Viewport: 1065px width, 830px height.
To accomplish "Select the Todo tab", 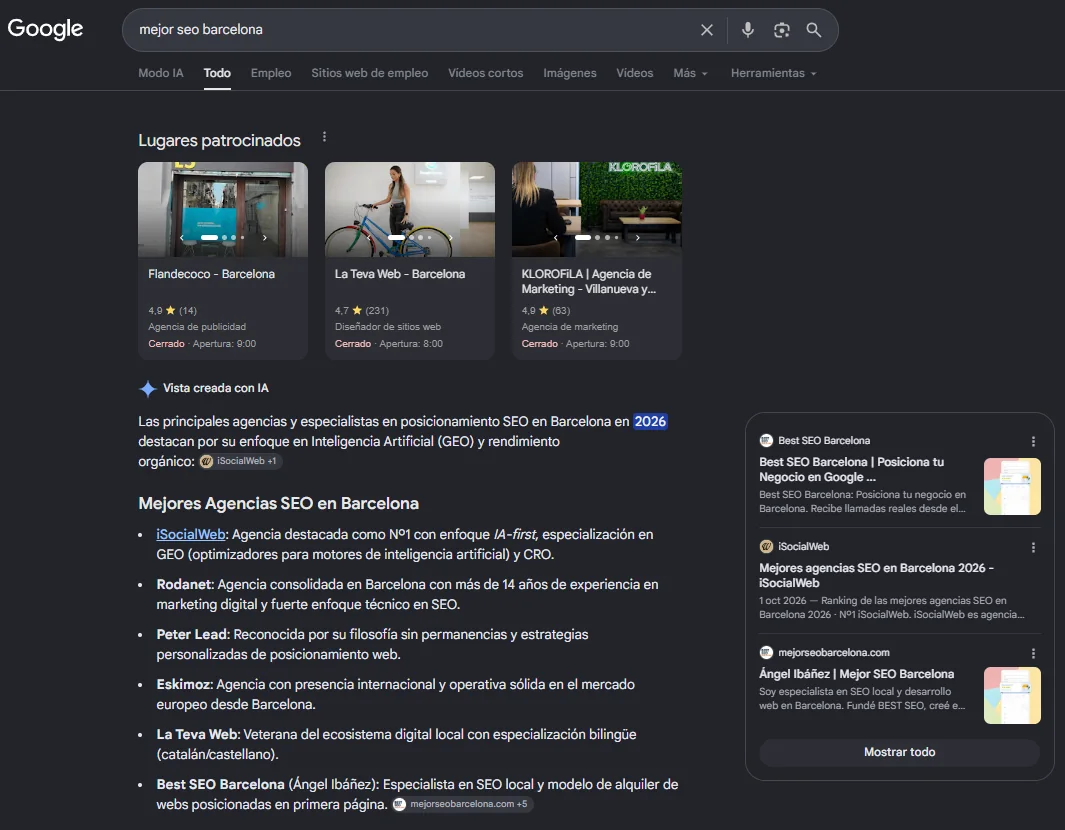I will (217, 73).
